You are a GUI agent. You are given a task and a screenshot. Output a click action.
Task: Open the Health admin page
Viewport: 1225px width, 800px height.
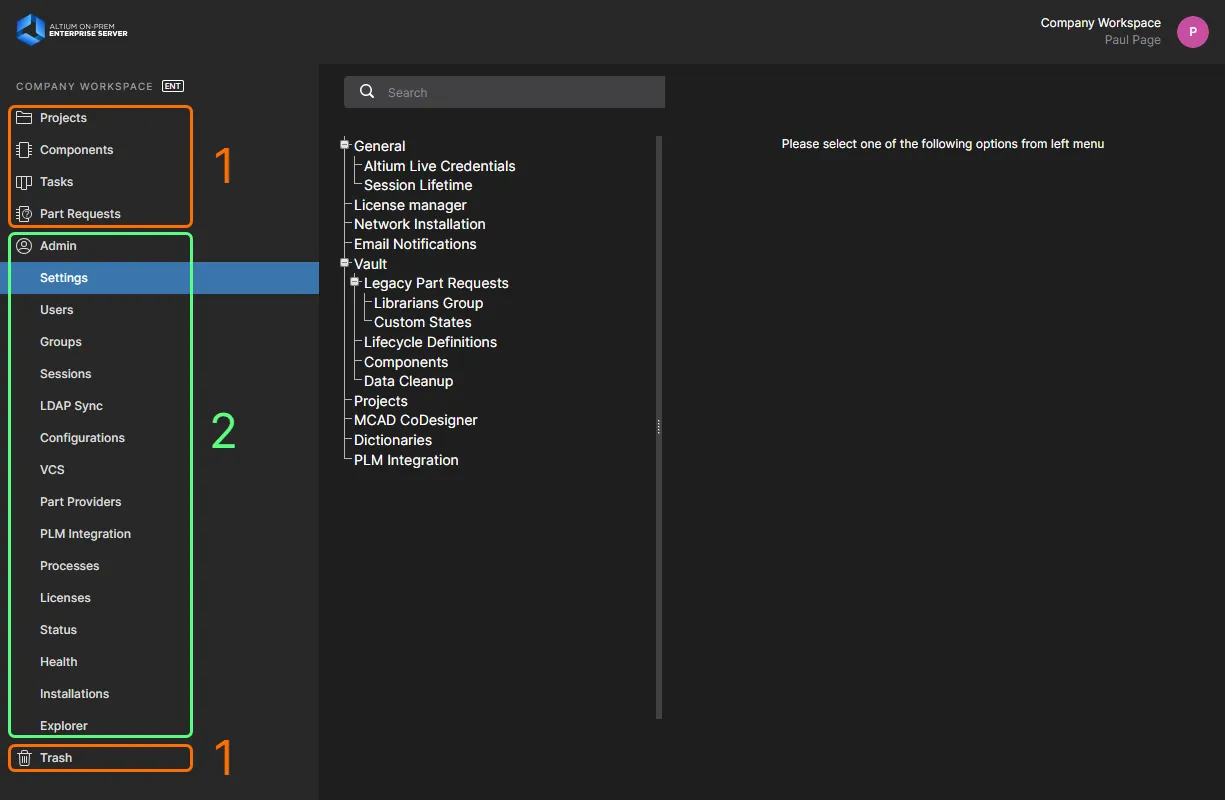pos(160,662)
